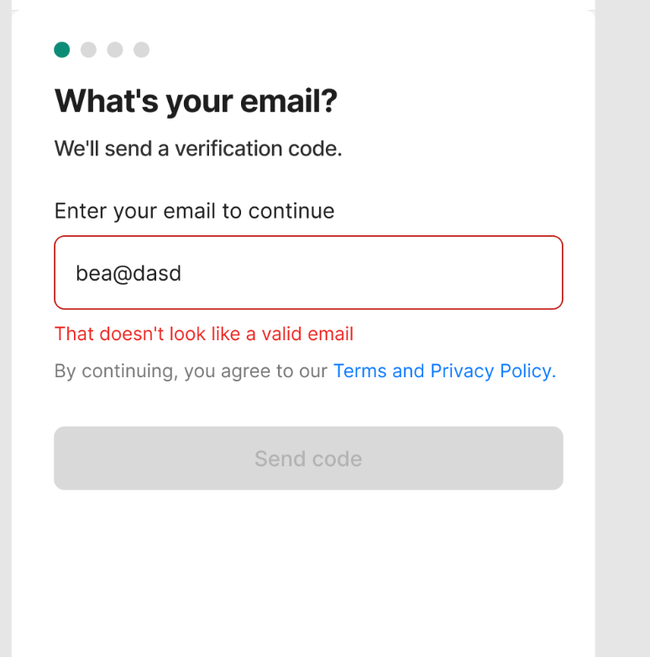Select the second step progress dot
Image resolution: width=650 pixels, height=657 pixels.
pos(88,49)
